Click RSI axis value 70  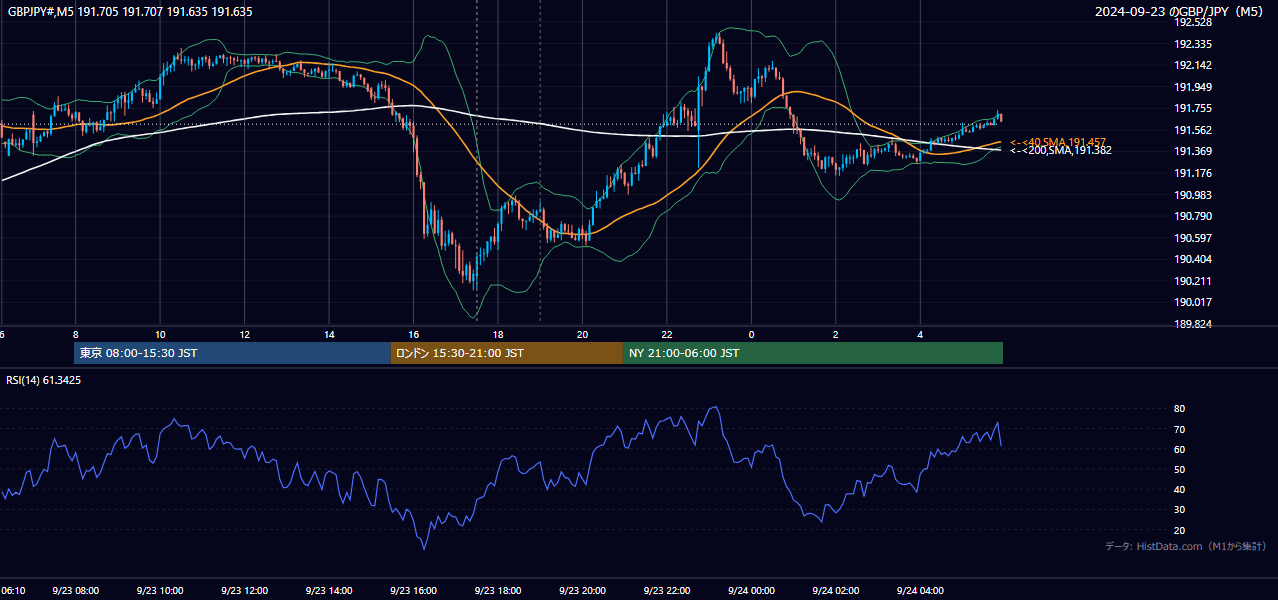point(1179,429)
